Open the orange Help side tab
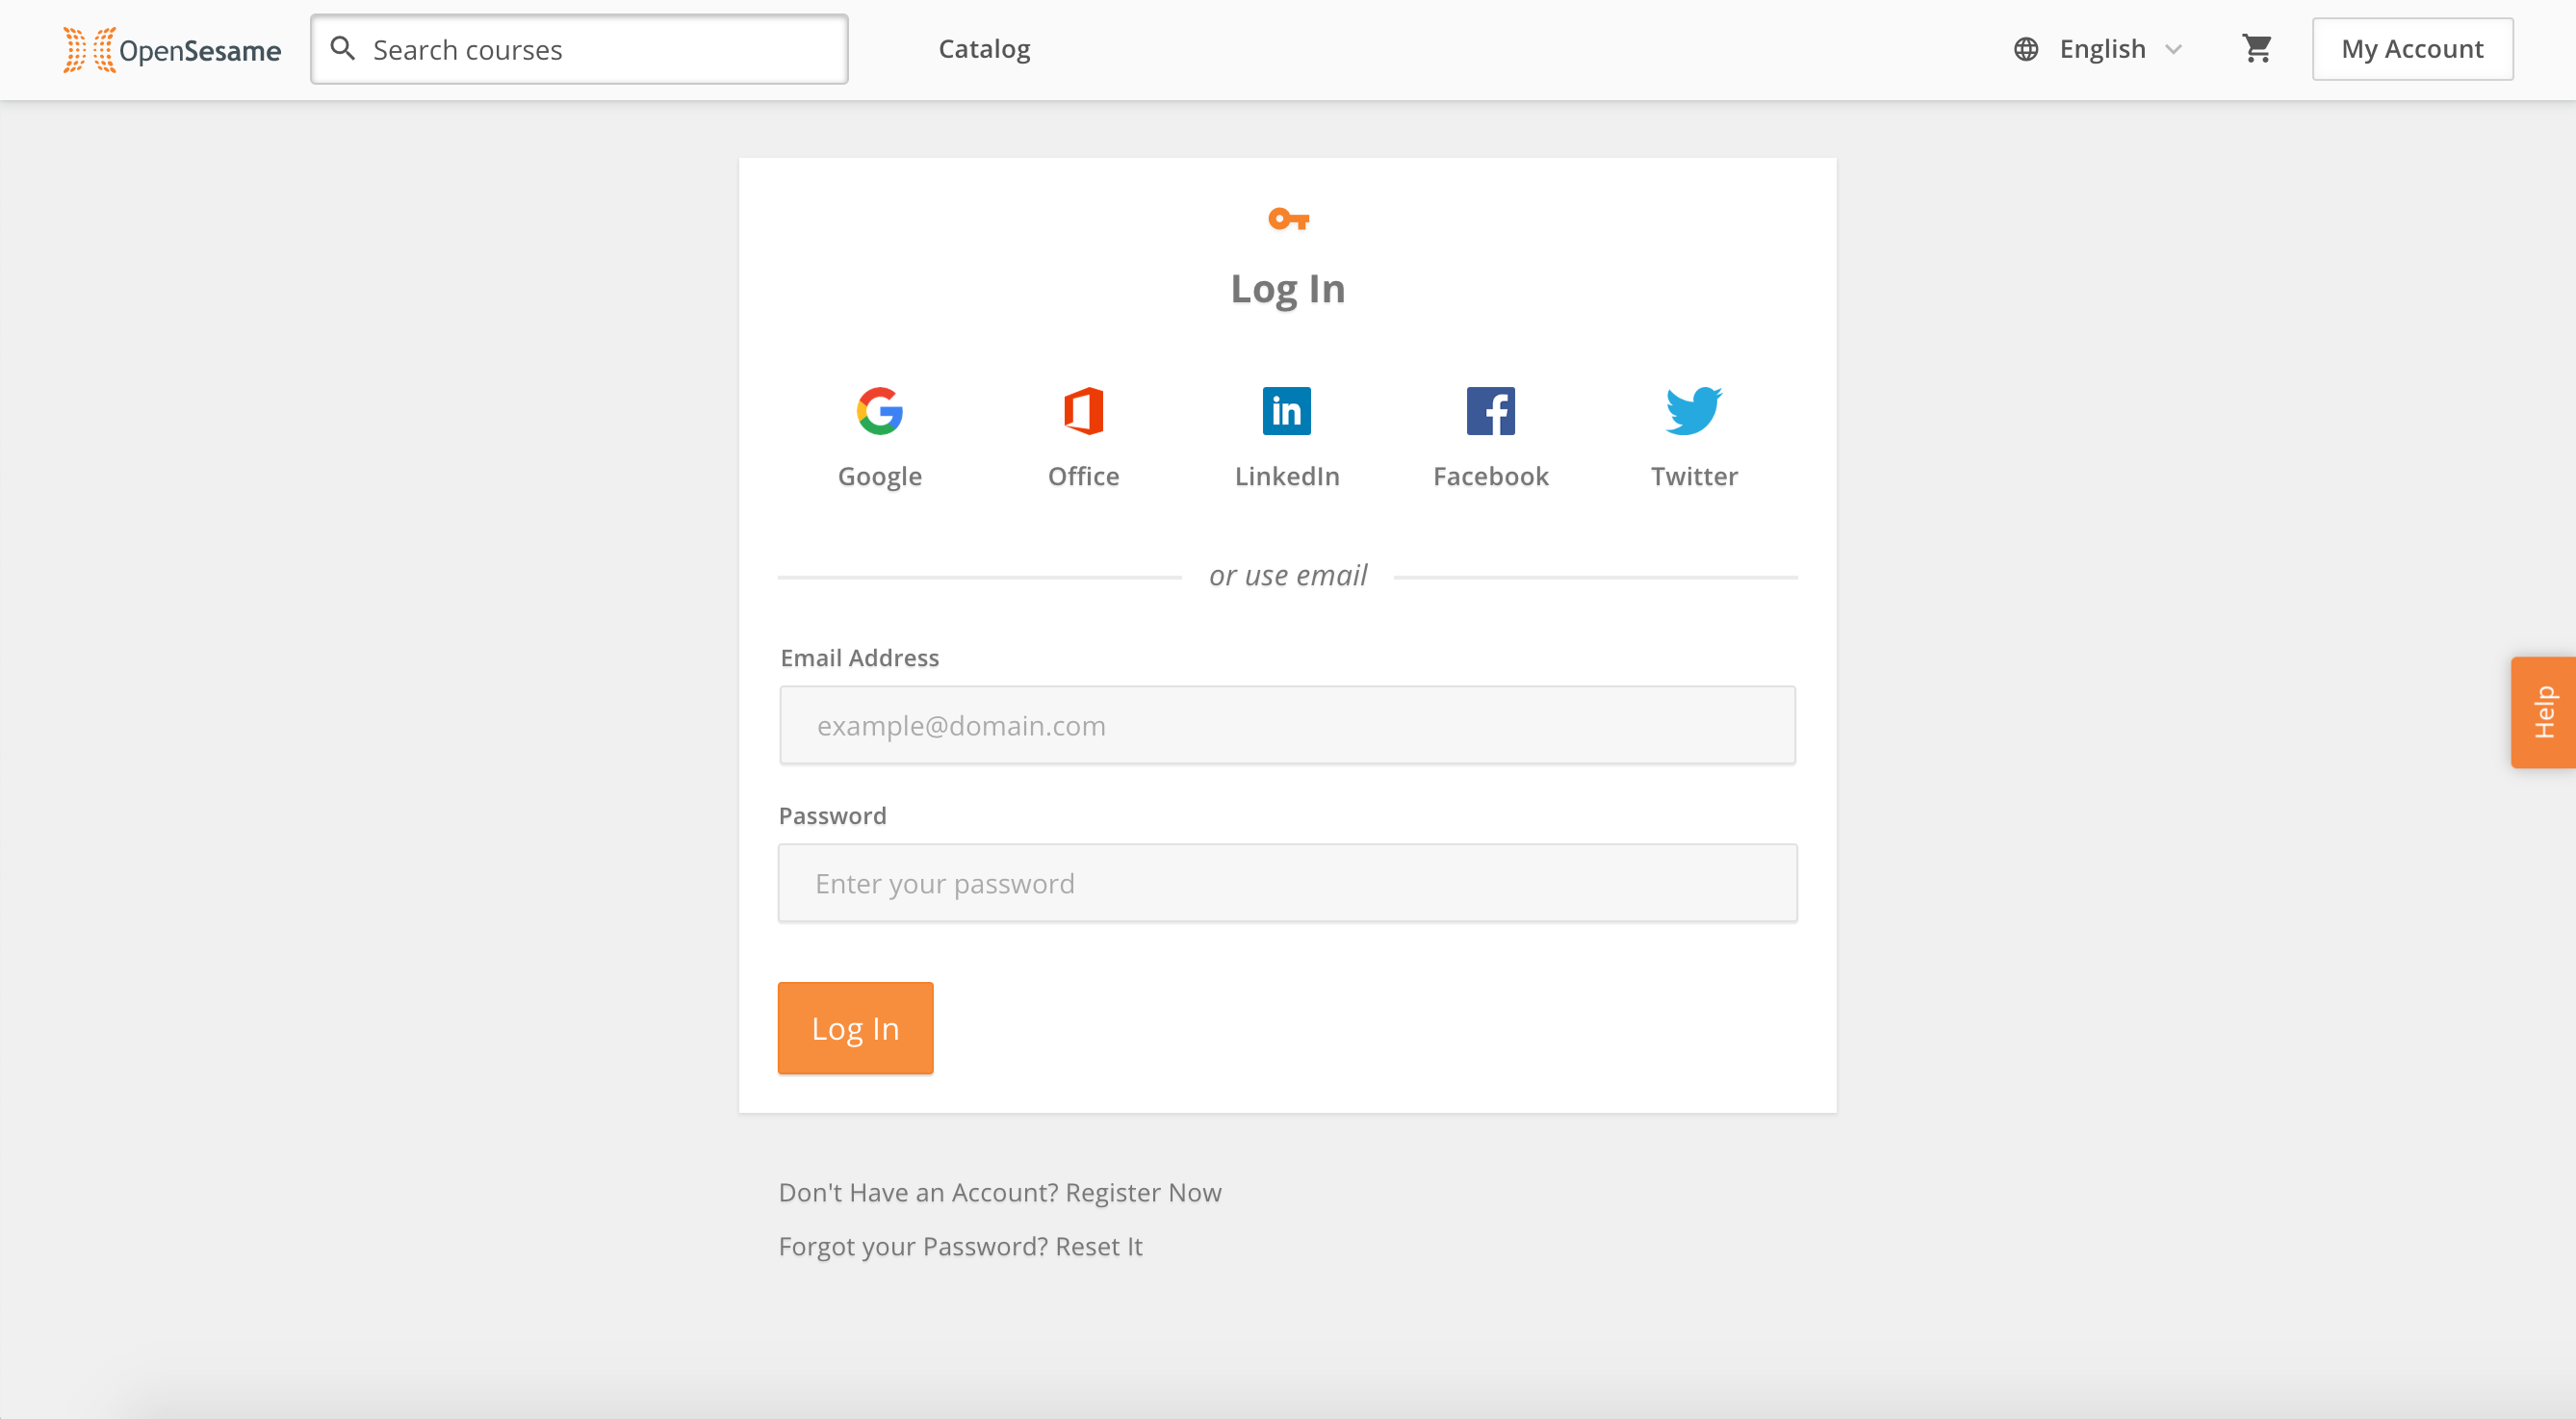Viewport: 2576px width, 1419px height. pyautogui.click(x=2543, y=712)
